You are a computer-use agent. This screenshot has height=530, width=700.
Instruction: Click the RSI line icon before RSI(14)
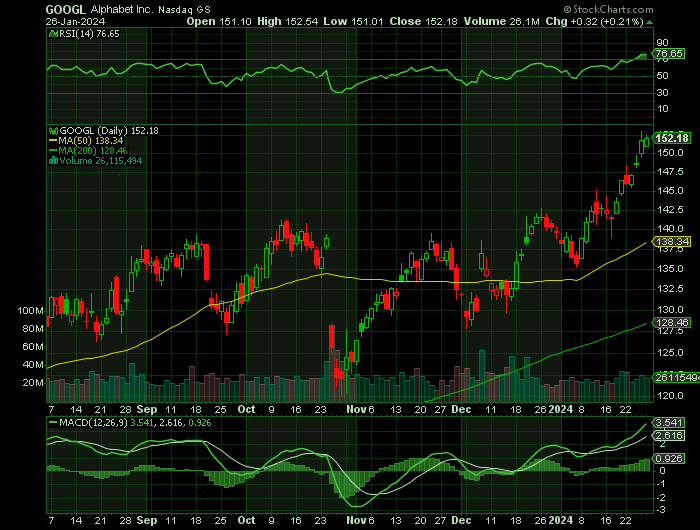pyautogui.click(x=53, y=33)
